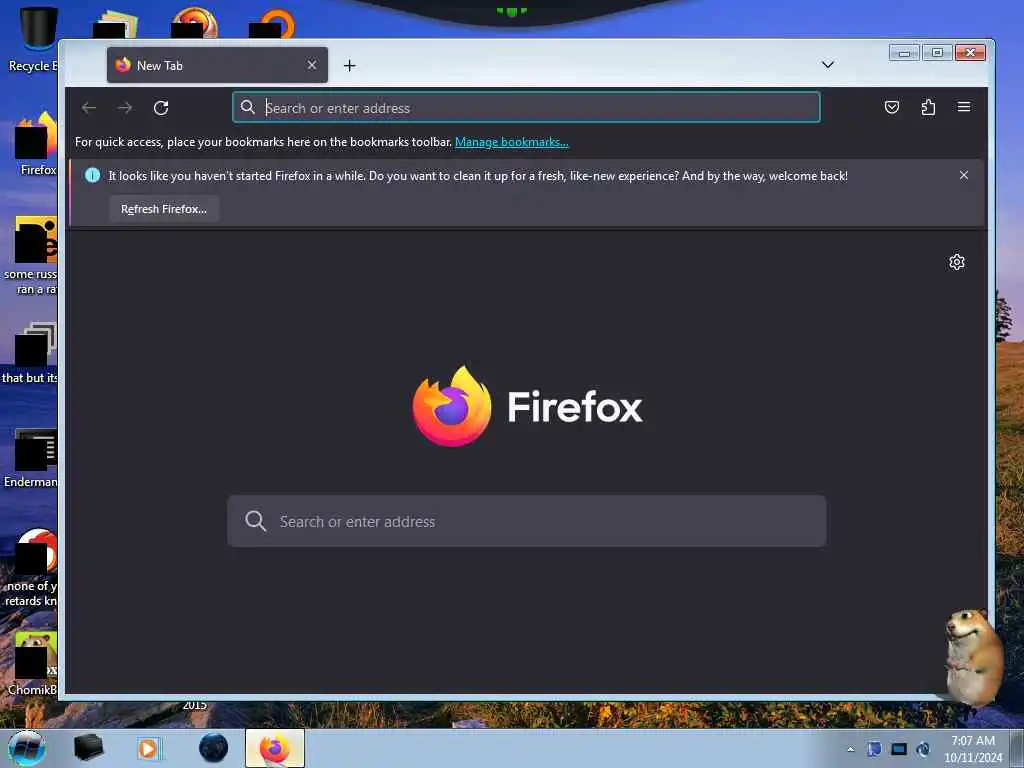Image resolution: width=1024 pixels, height=768 pixels.
Task: Show hidden system tray icons
Action: [x=850, y=749]
